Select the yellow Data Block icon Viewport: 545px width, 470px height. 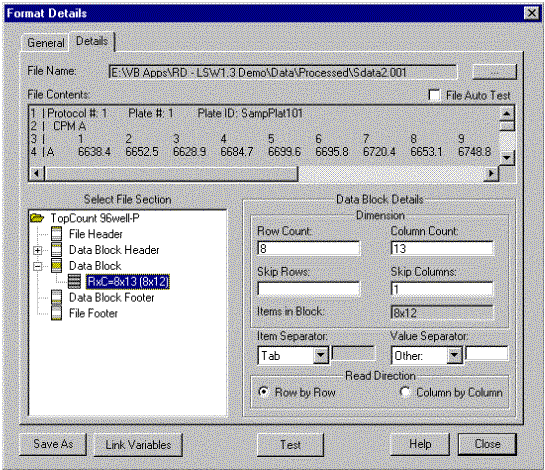(x=56, y=266)
